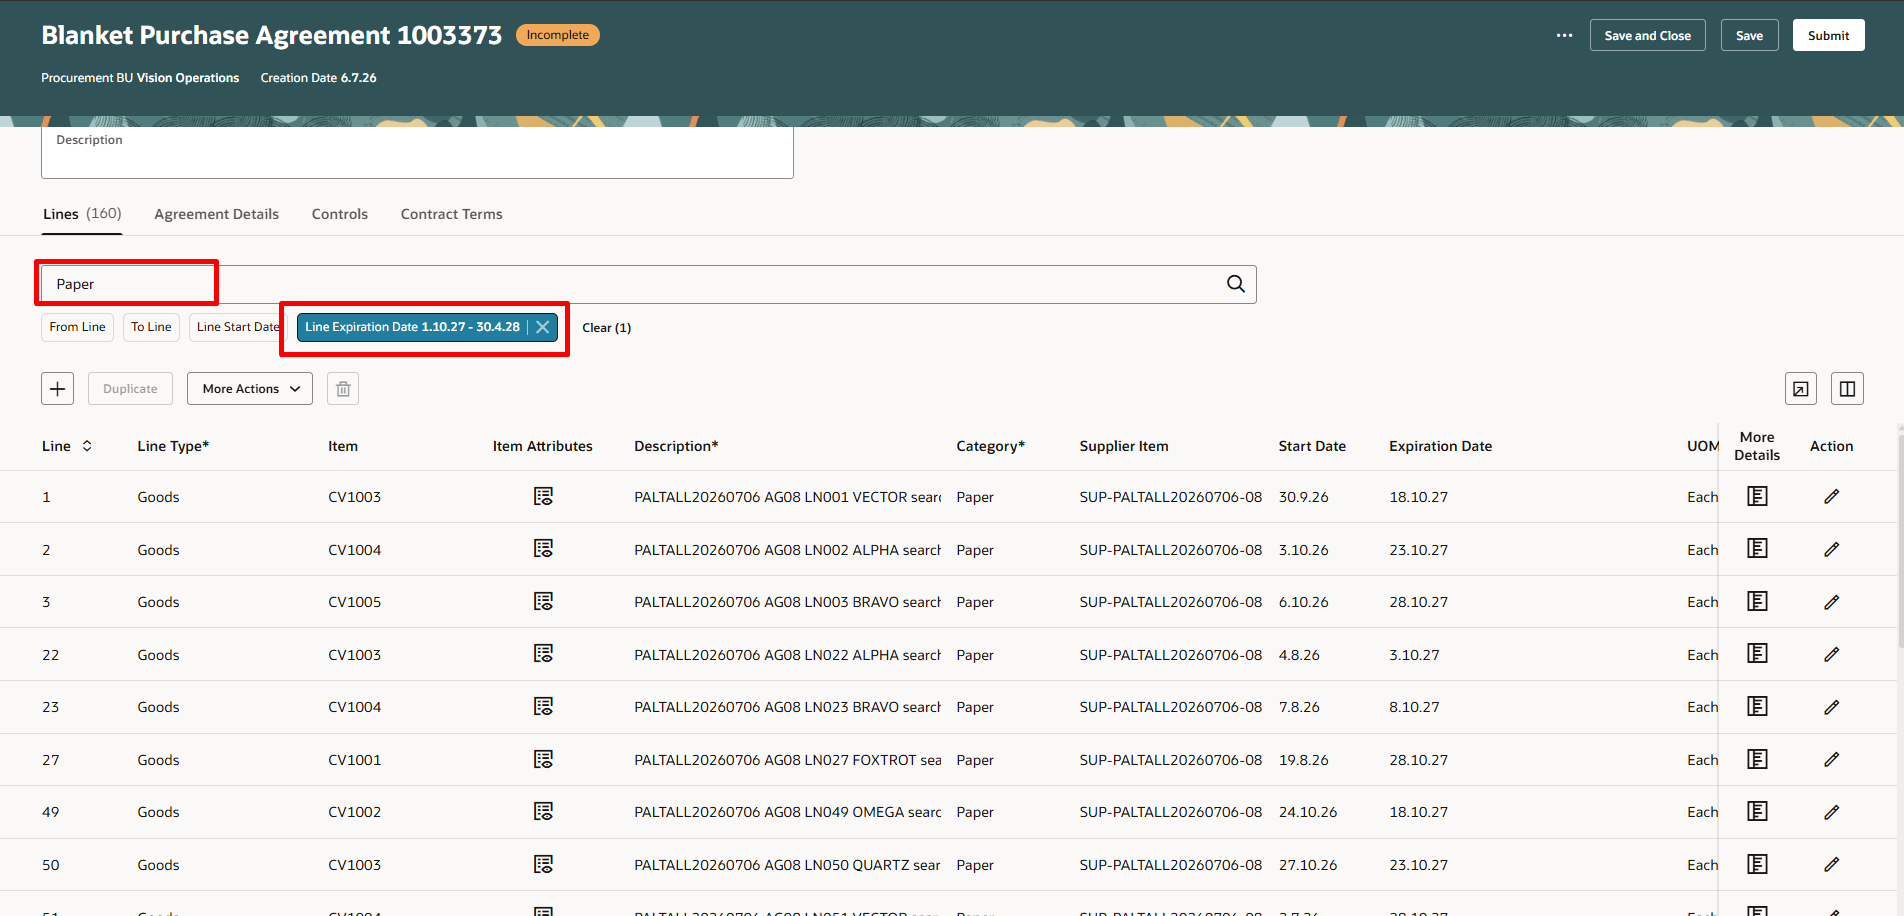Click the LN027 FOXTROT description cell
The width and height of the screenshot is (1904, 916).
787,760
